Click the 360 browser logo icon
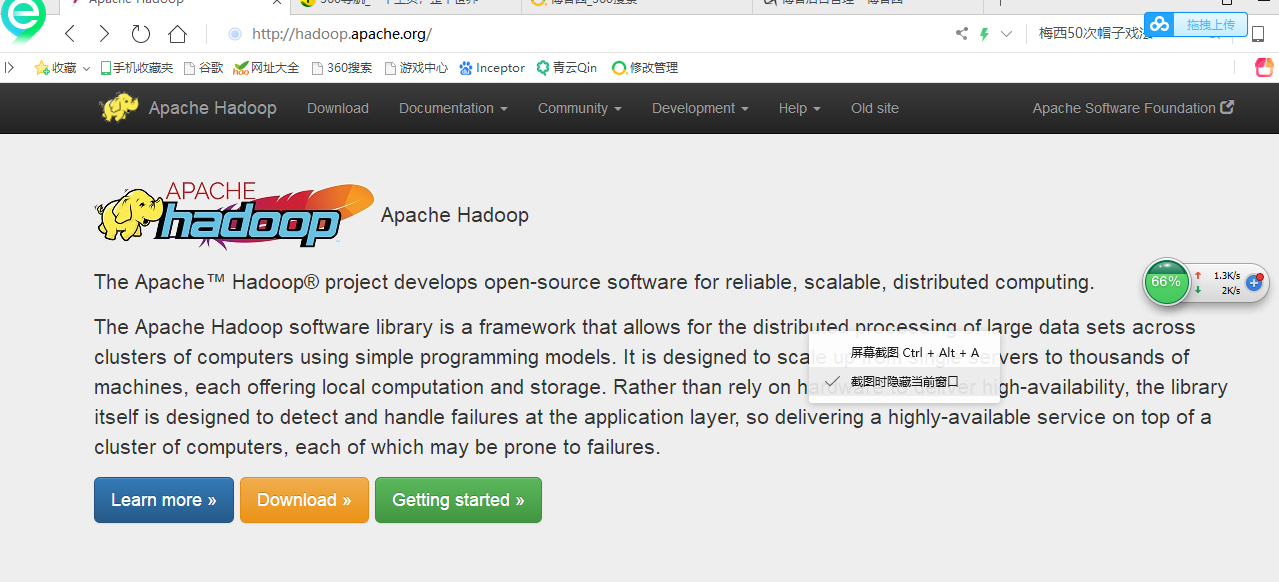The height and width of the screenshot is (582, 1279). (23, 20)
